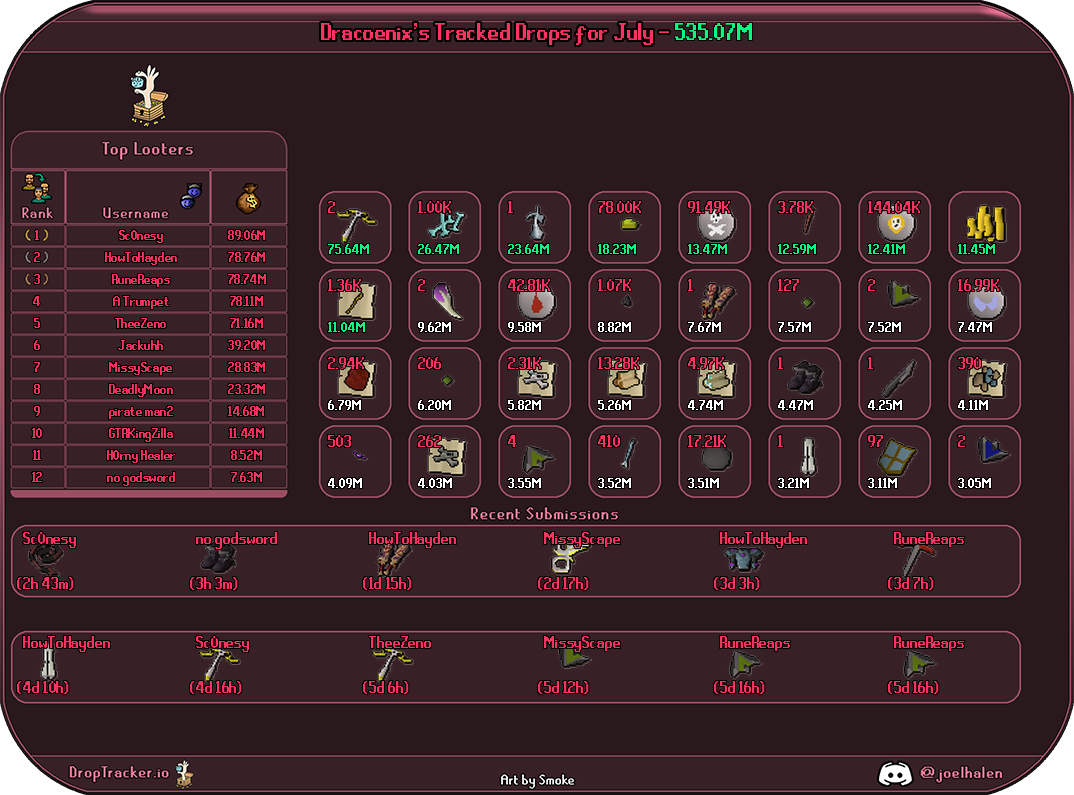Click the rune icon worth 12.41M
Viewport: 1074px width, 795px height.
tap(896, 224)
